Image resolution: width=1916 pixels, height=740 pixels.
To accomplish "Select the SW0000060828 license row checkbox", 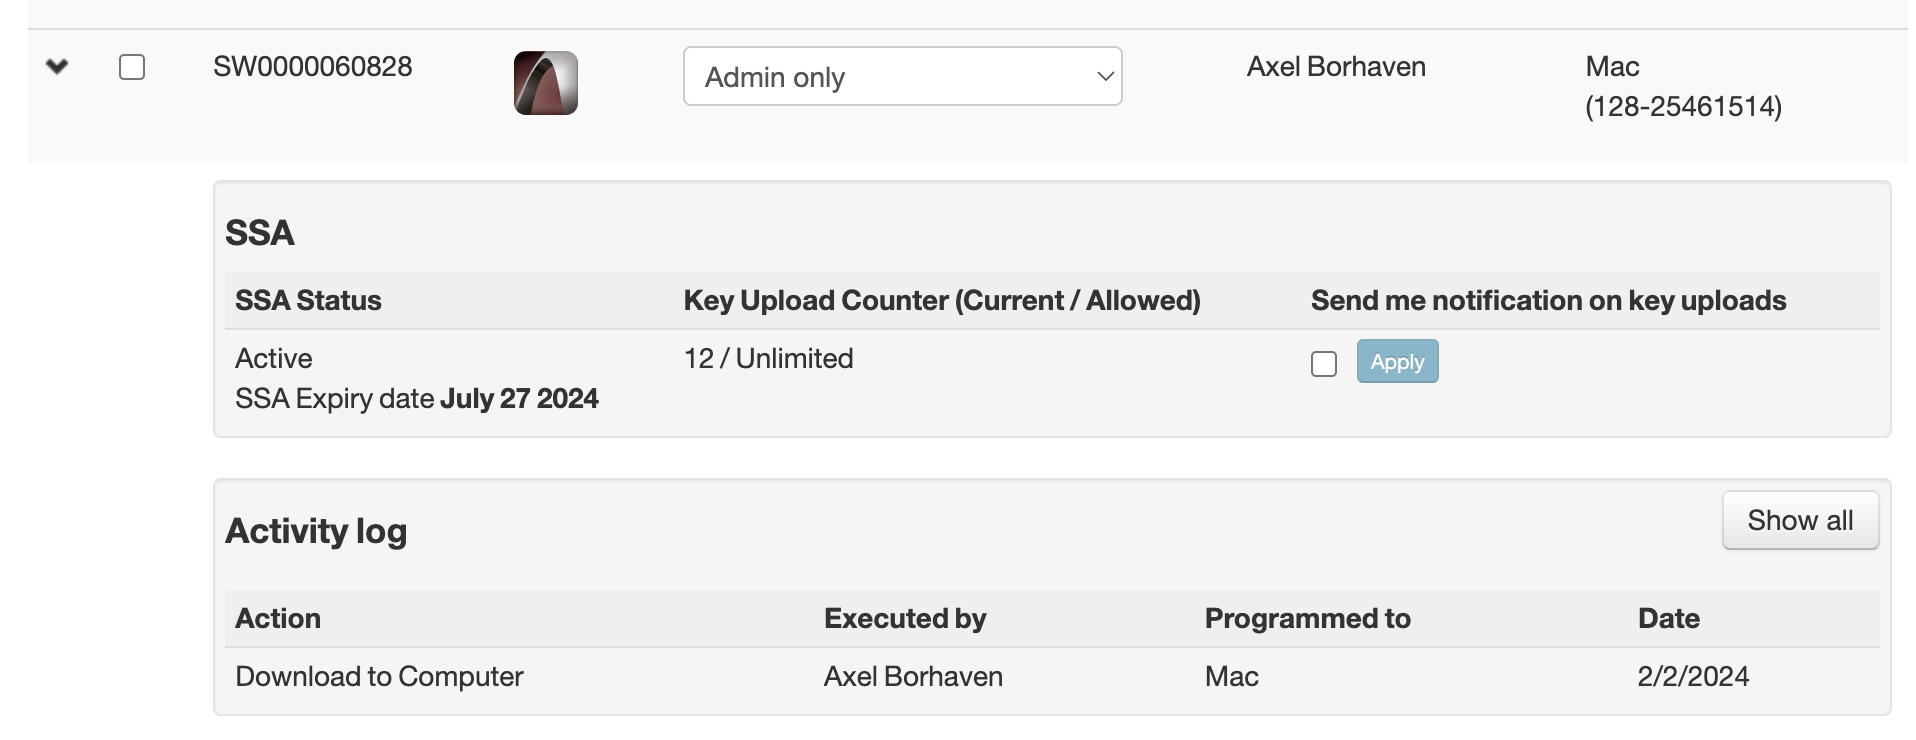I will click(132, 67).
